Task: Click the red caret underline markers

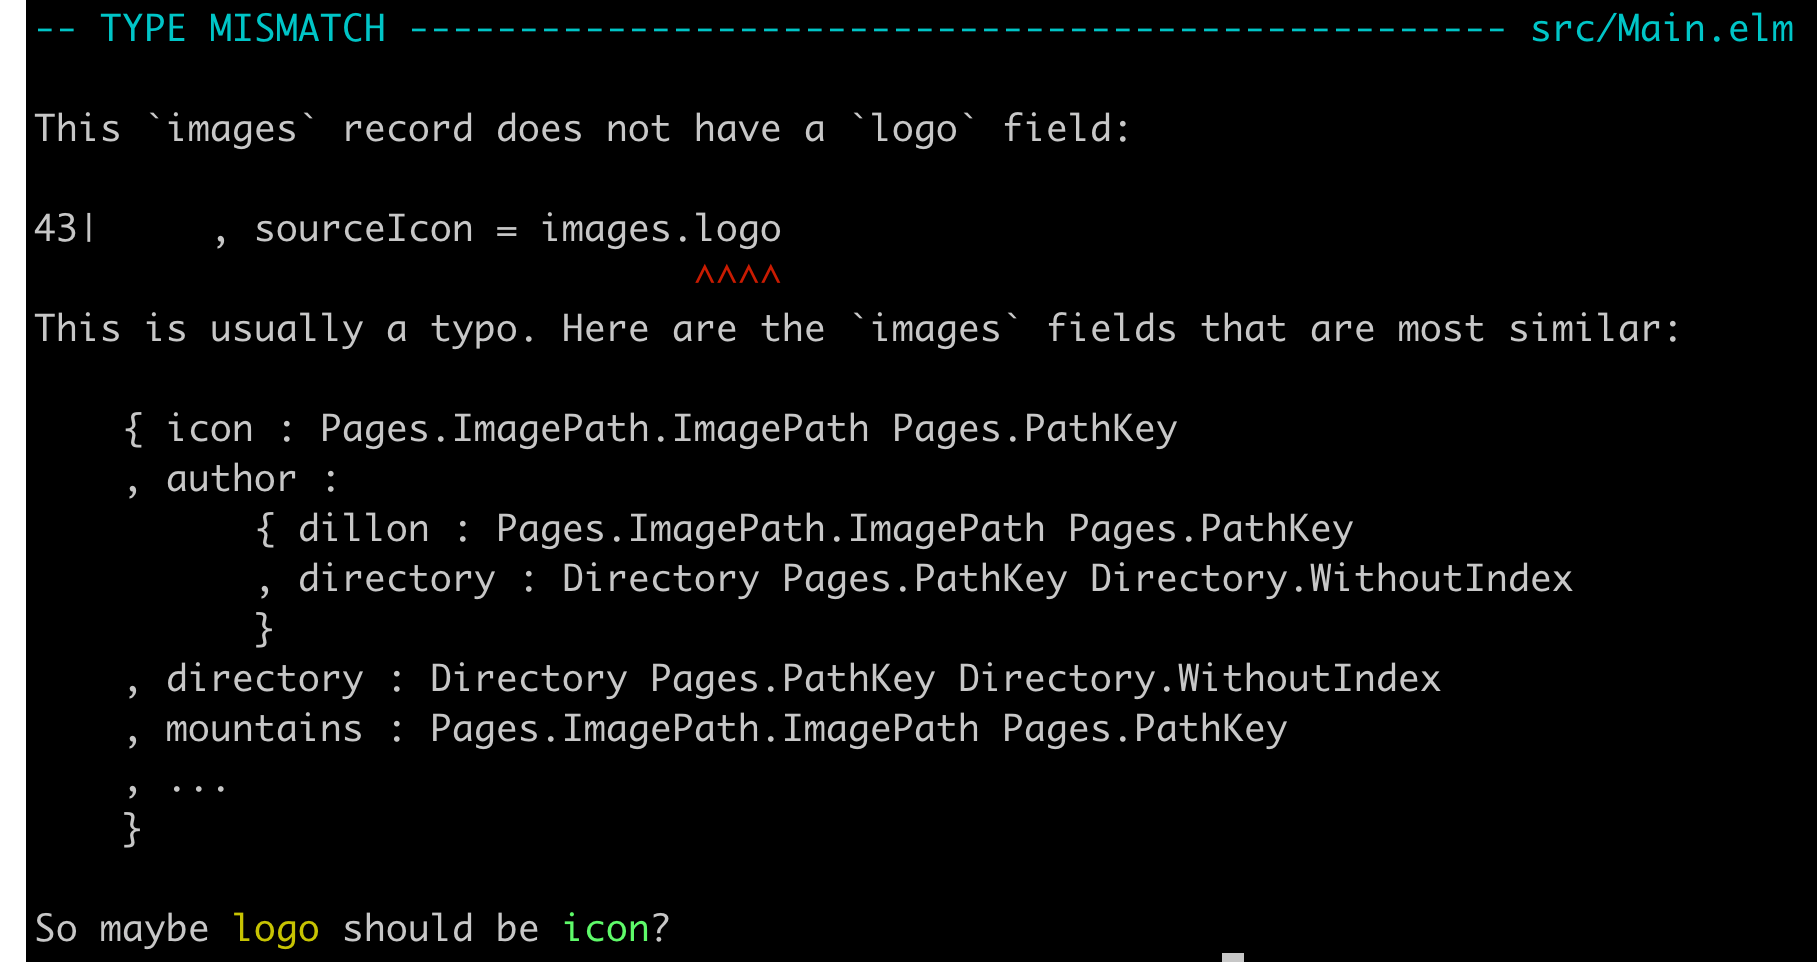Action: coord(737,275)
